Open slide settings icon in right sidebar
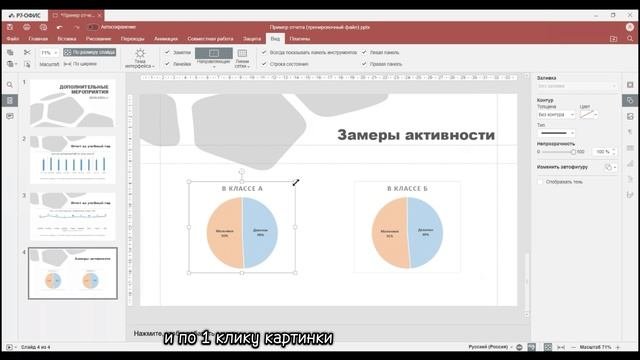640x360 pixels. 630,84
